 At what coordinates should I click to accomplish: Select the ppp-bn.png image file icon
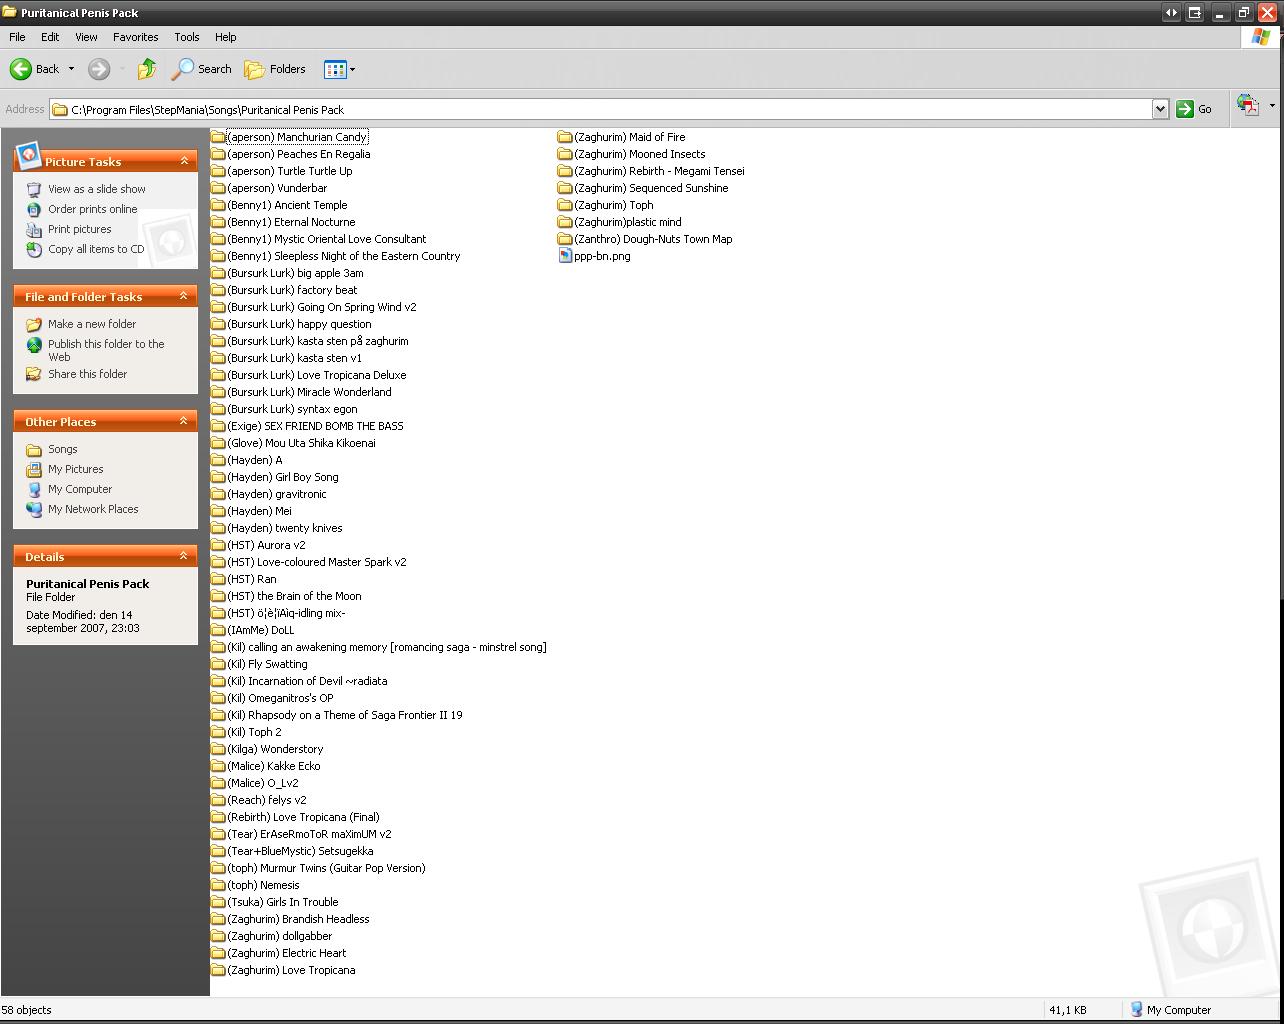pyautogui.click(x=565, y=256)
